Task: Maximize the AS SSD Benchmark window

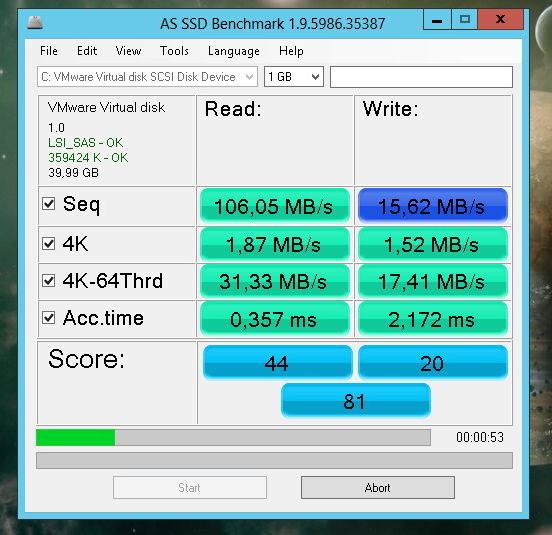Action: 465,19
